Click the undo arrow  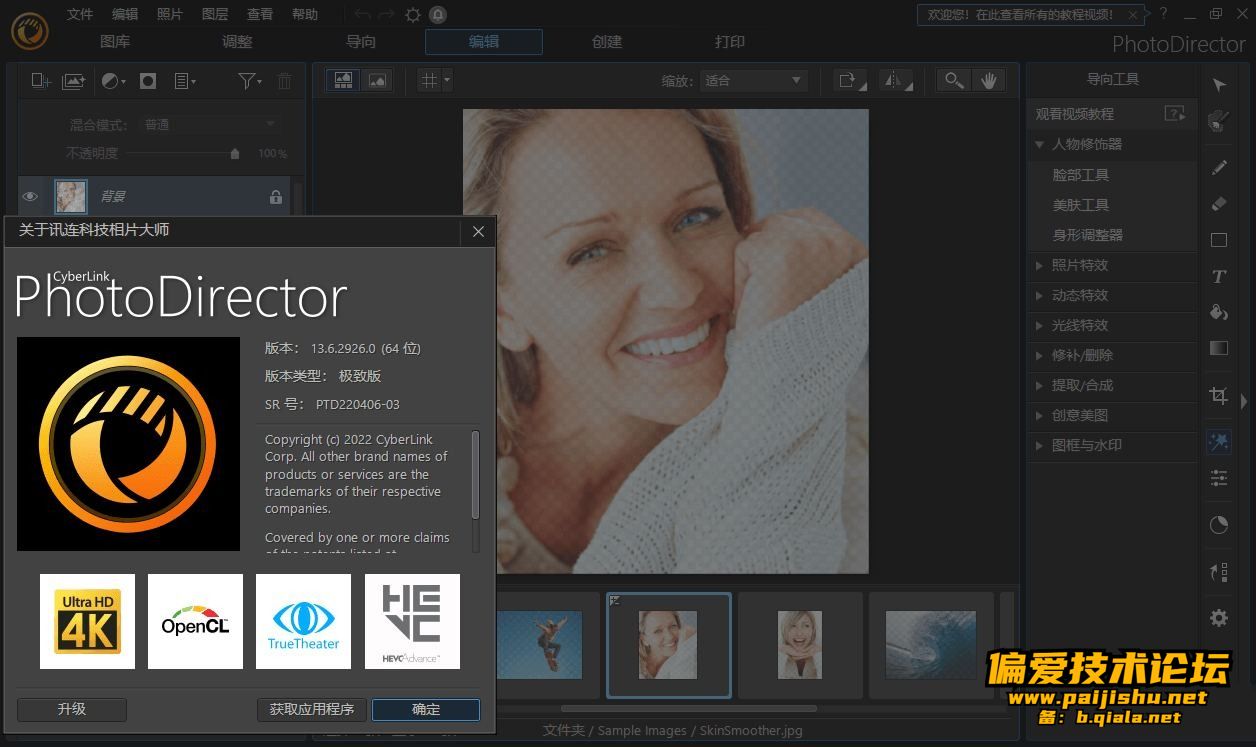coord(362,15)
